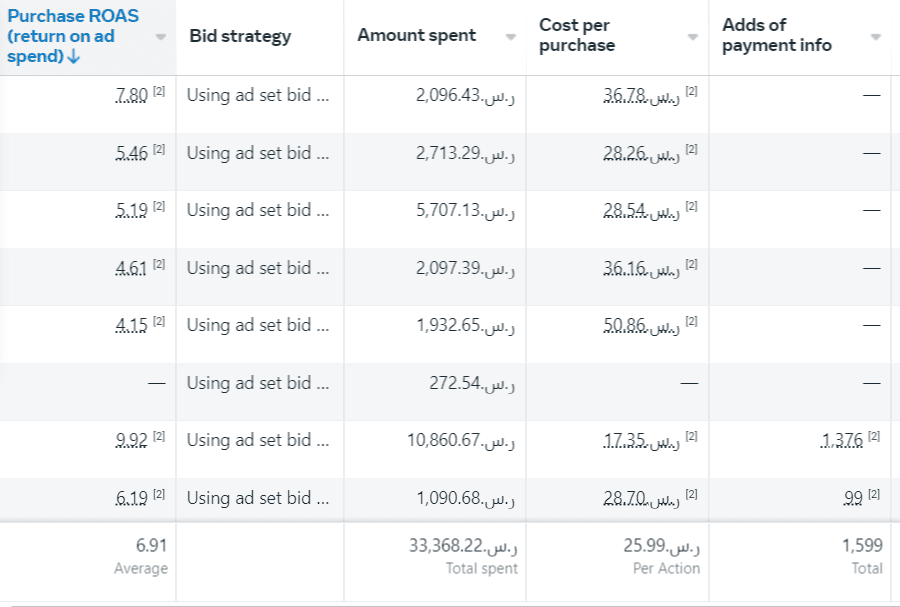Image resolution: width=900 pixels, height=607 pixels.
Task: Click the 9.92 ROAS value
Action: 132,440
